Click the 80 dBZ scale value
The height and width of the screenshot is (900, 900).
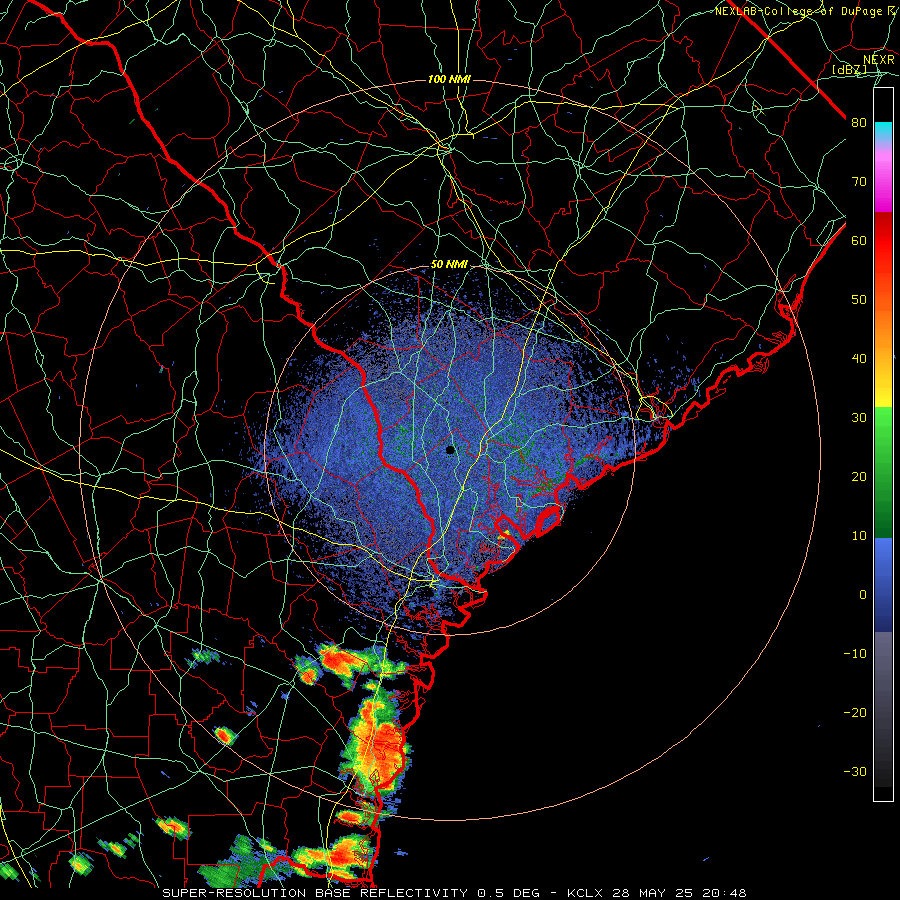[x=859, y=122]
